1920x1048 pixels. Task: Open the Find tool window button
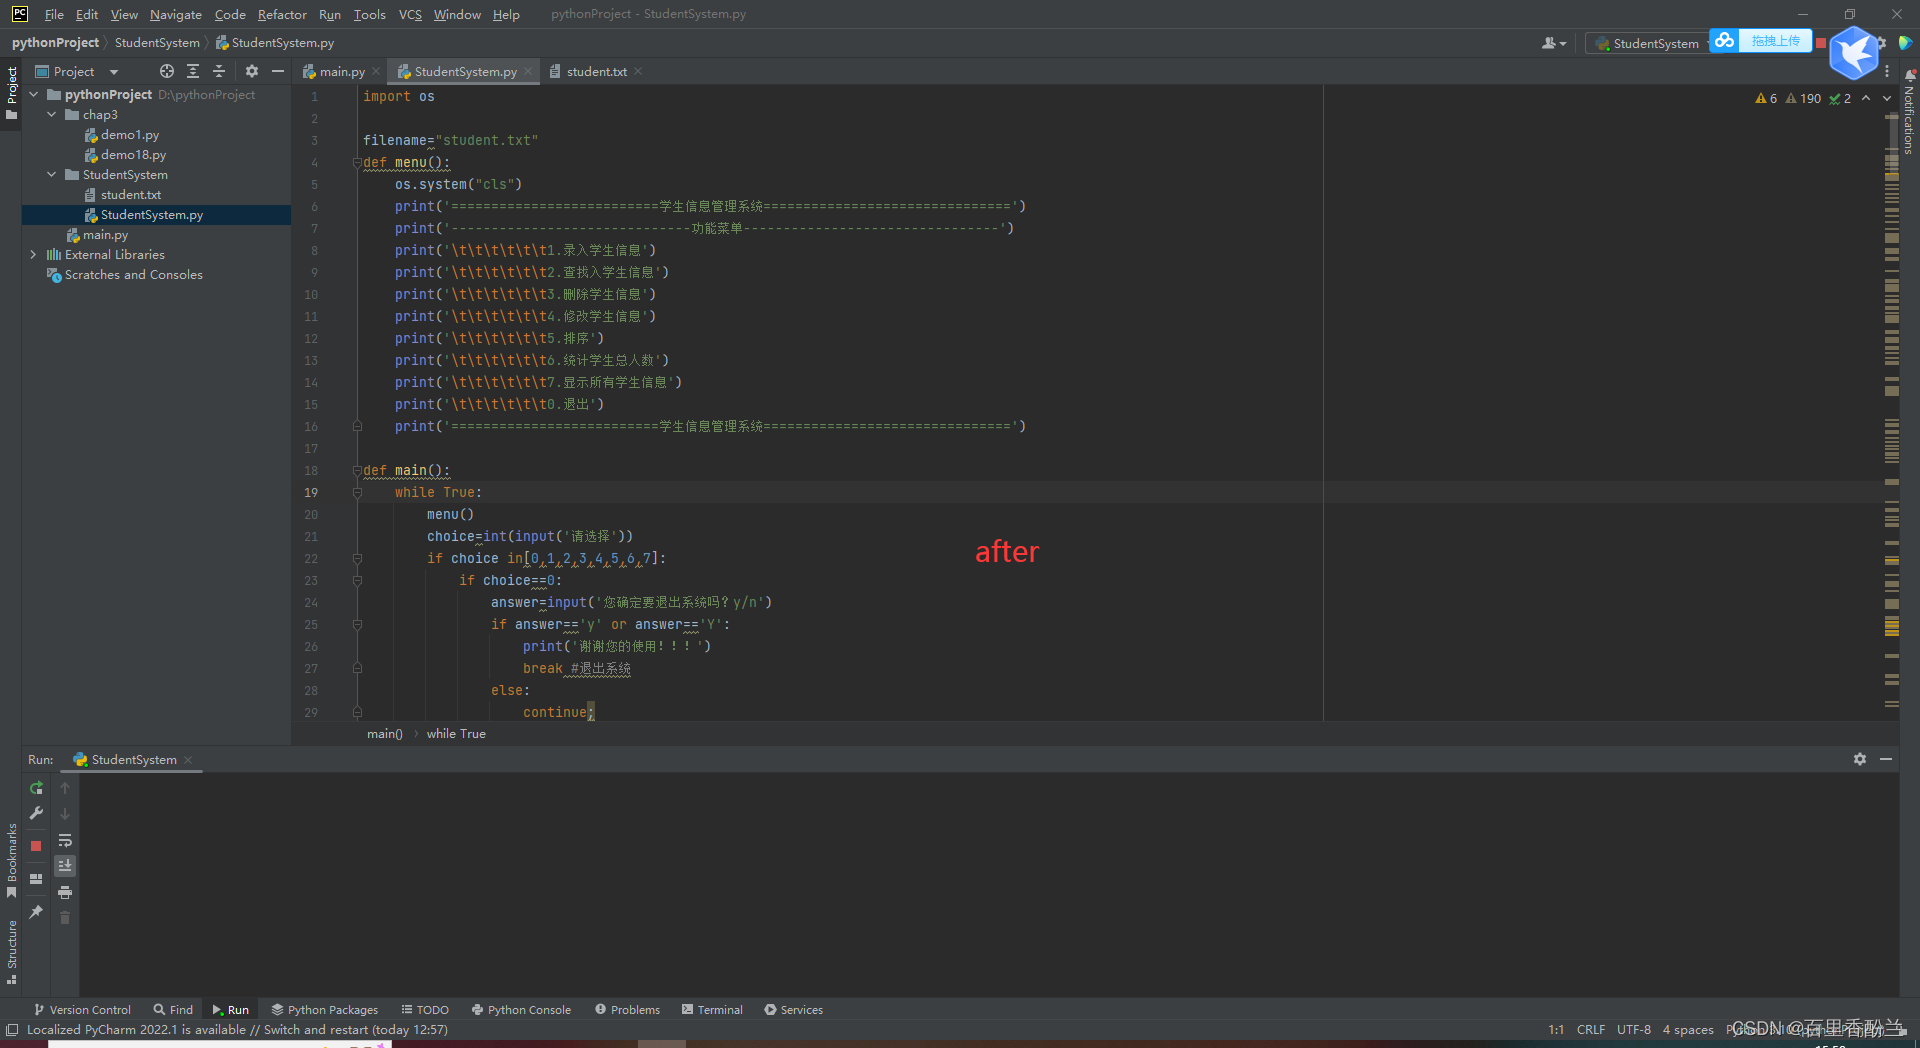click(173, 1010)
